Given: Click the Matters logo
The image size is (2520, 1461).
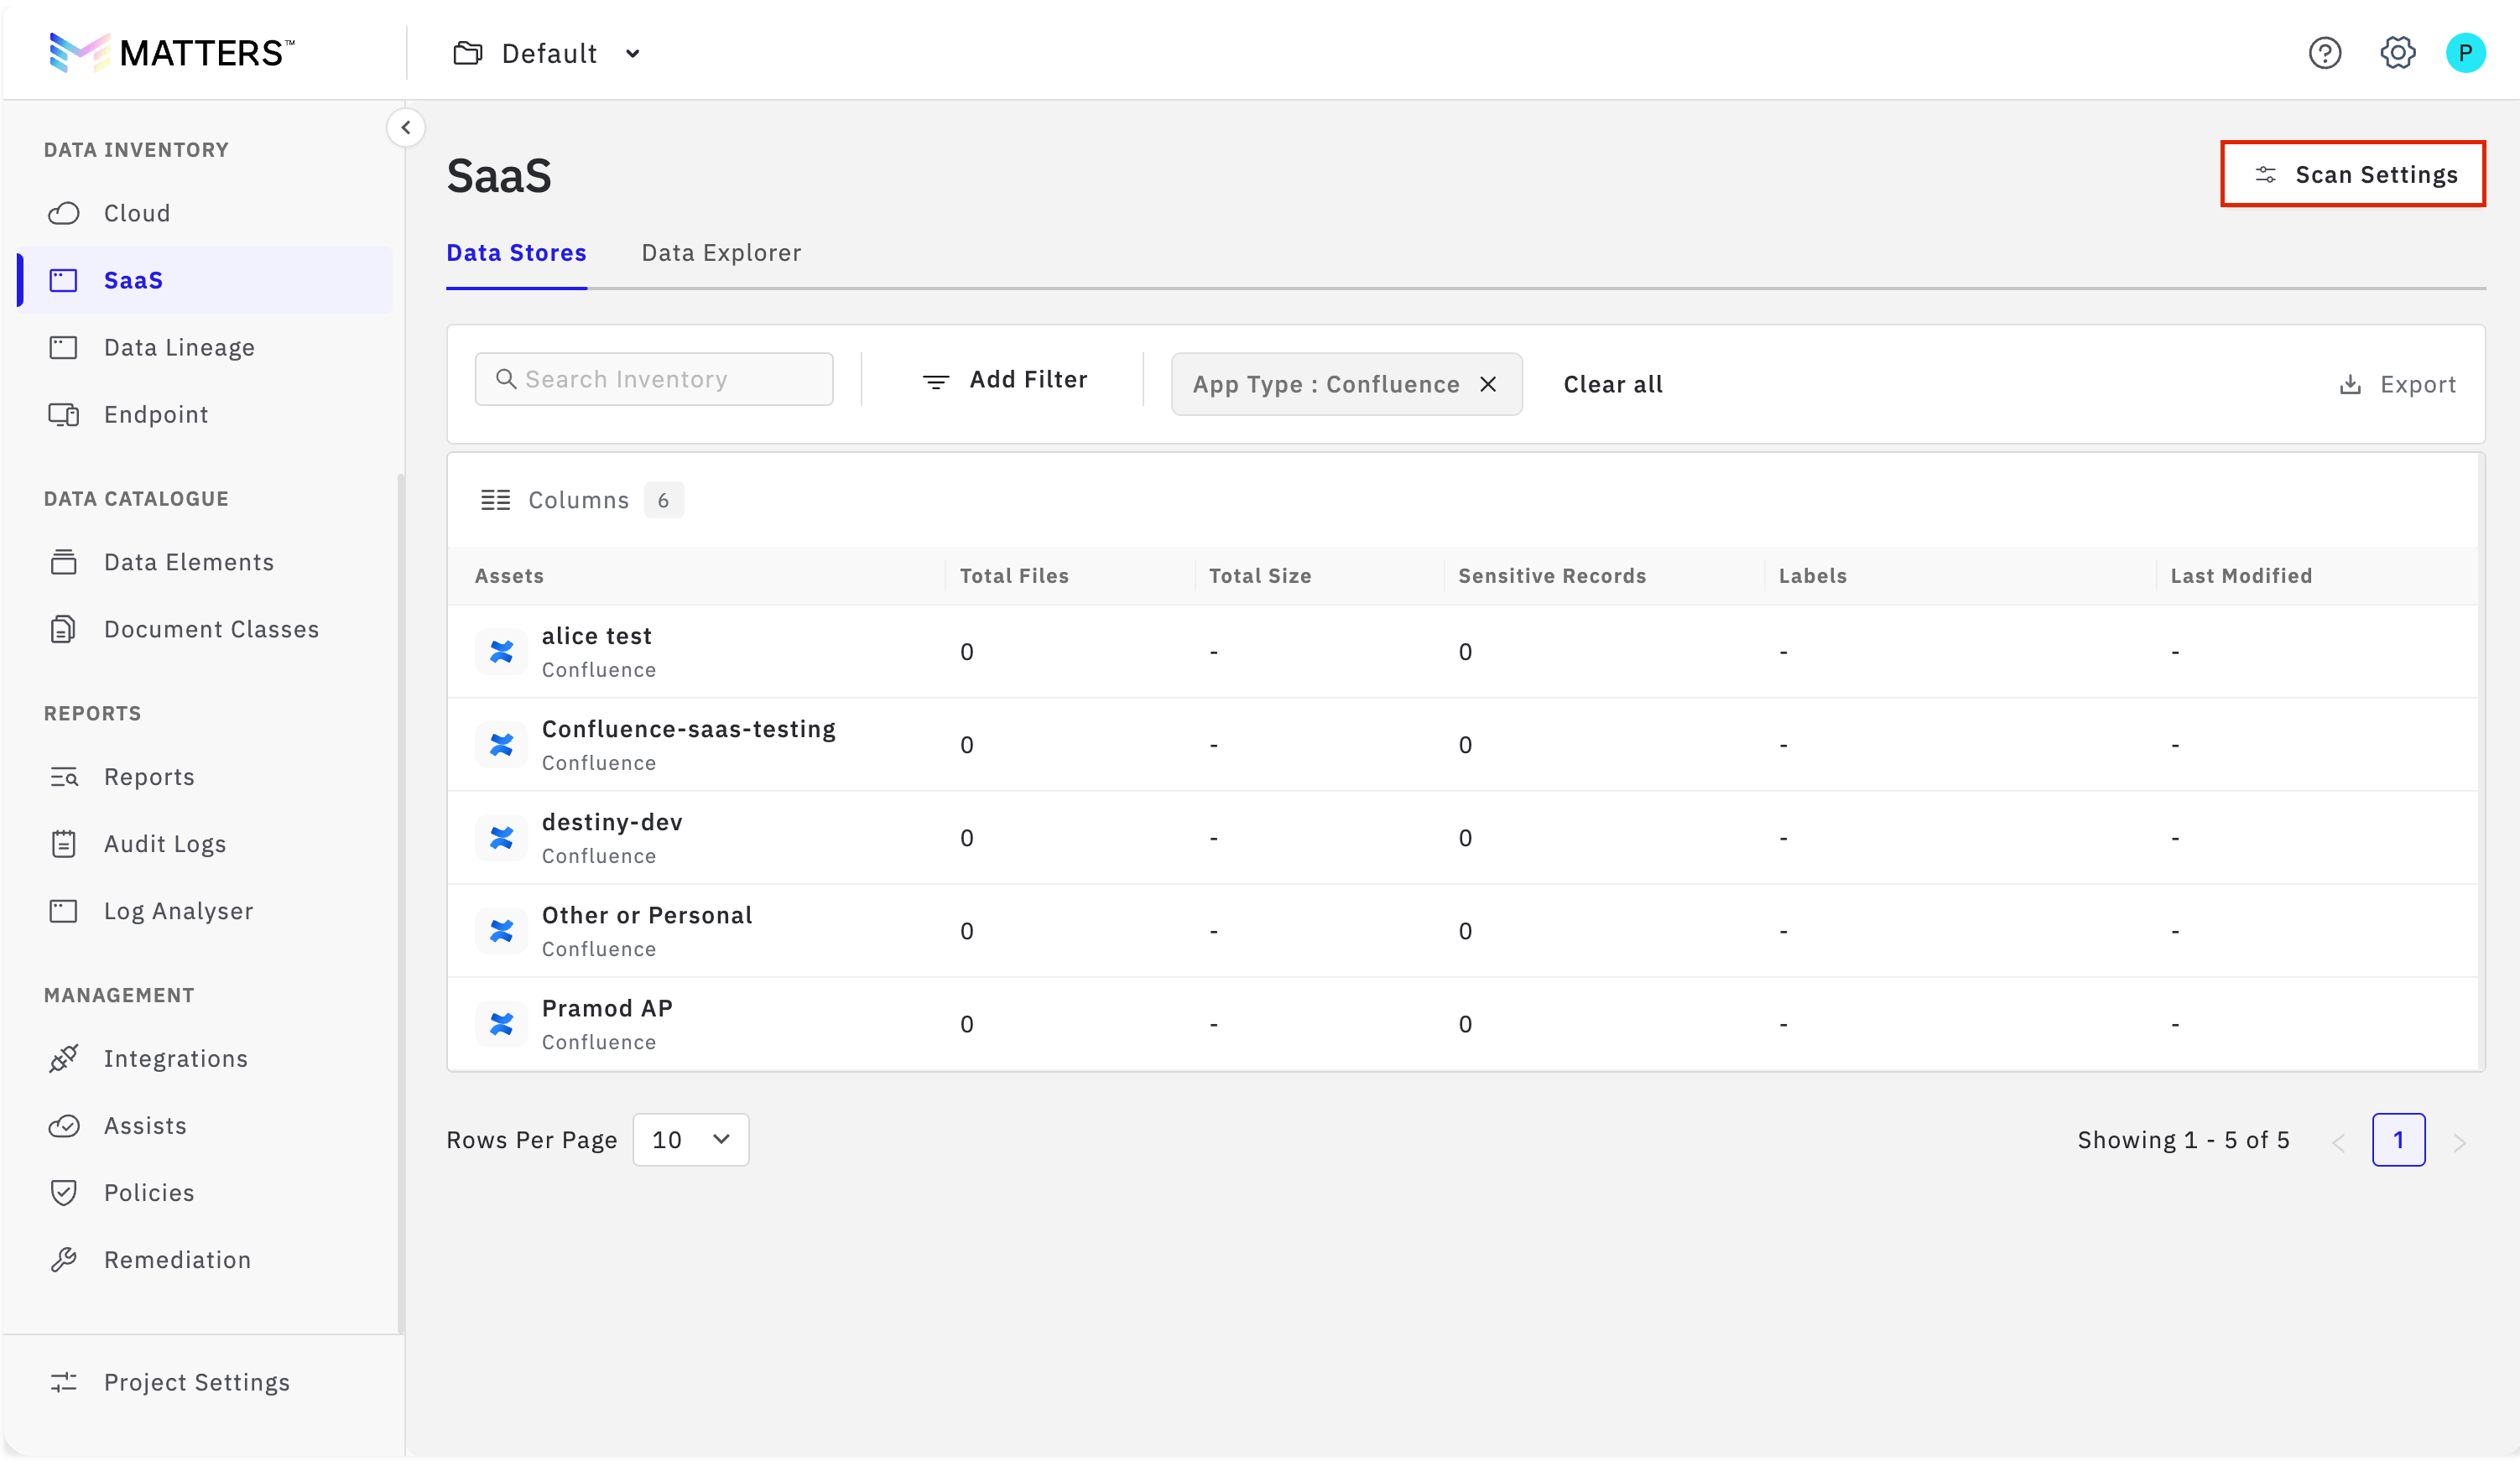Looking at the screenshot, I should point(172,52).
